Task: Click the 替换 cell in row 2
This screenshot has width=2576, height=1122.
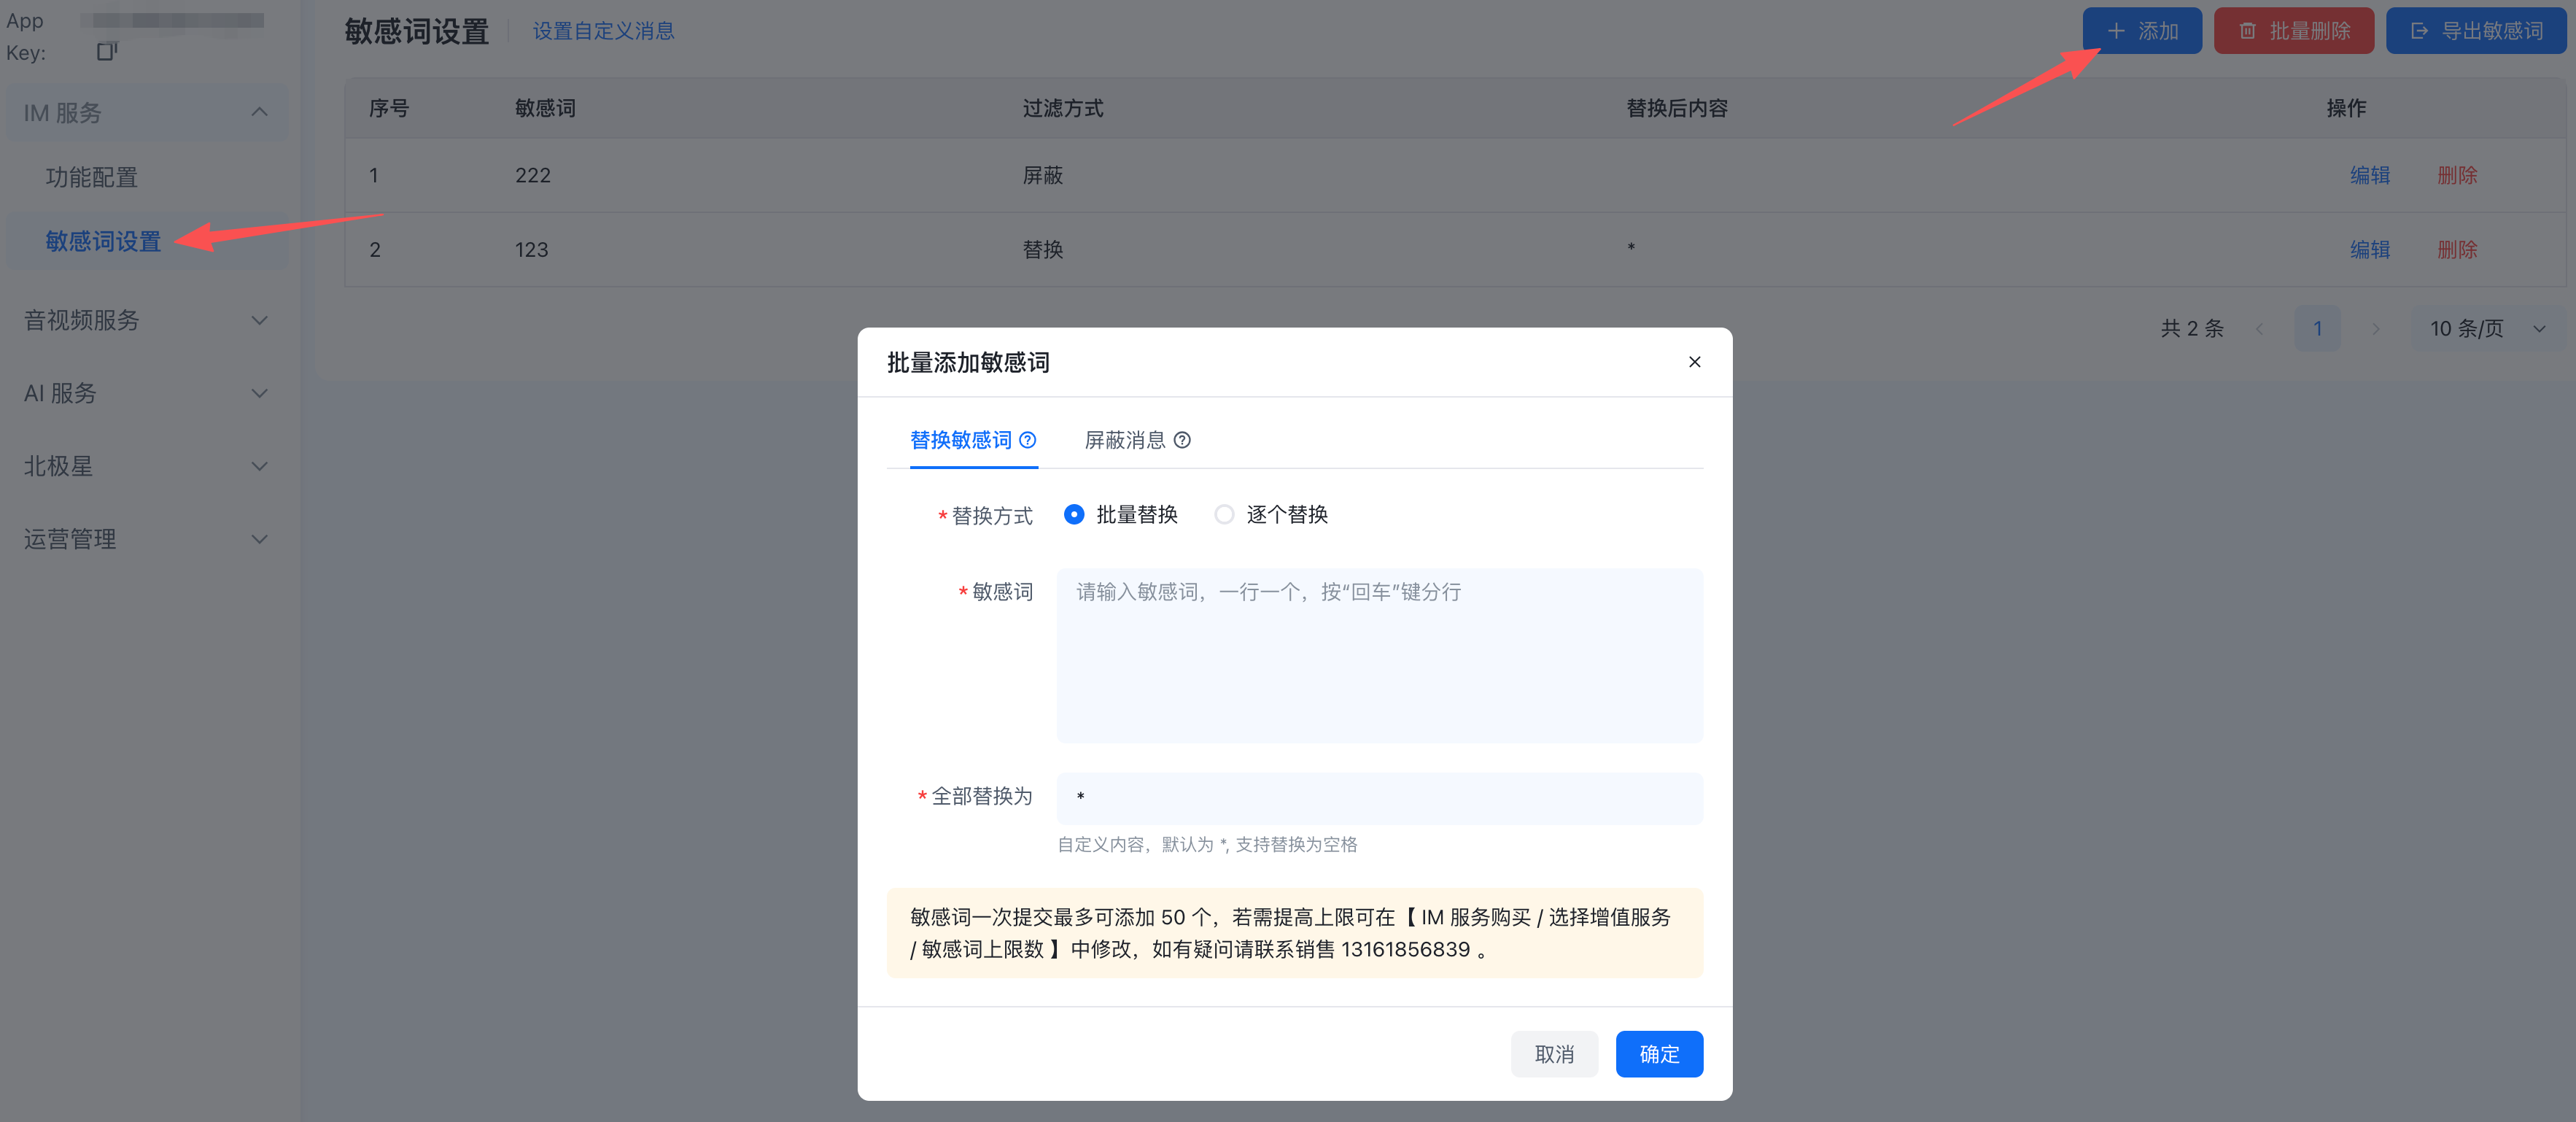Action: click(1042, 250)
